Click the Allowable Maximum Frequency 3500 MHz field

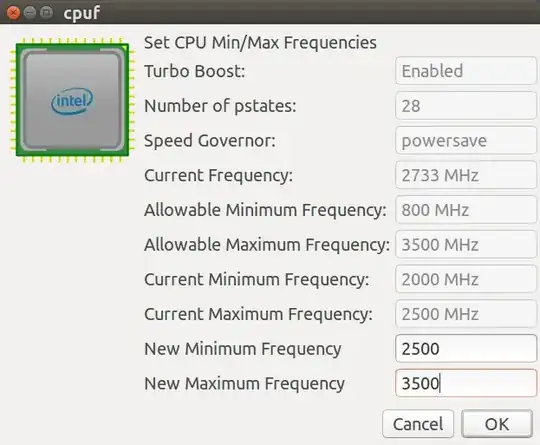click(466, 245)
